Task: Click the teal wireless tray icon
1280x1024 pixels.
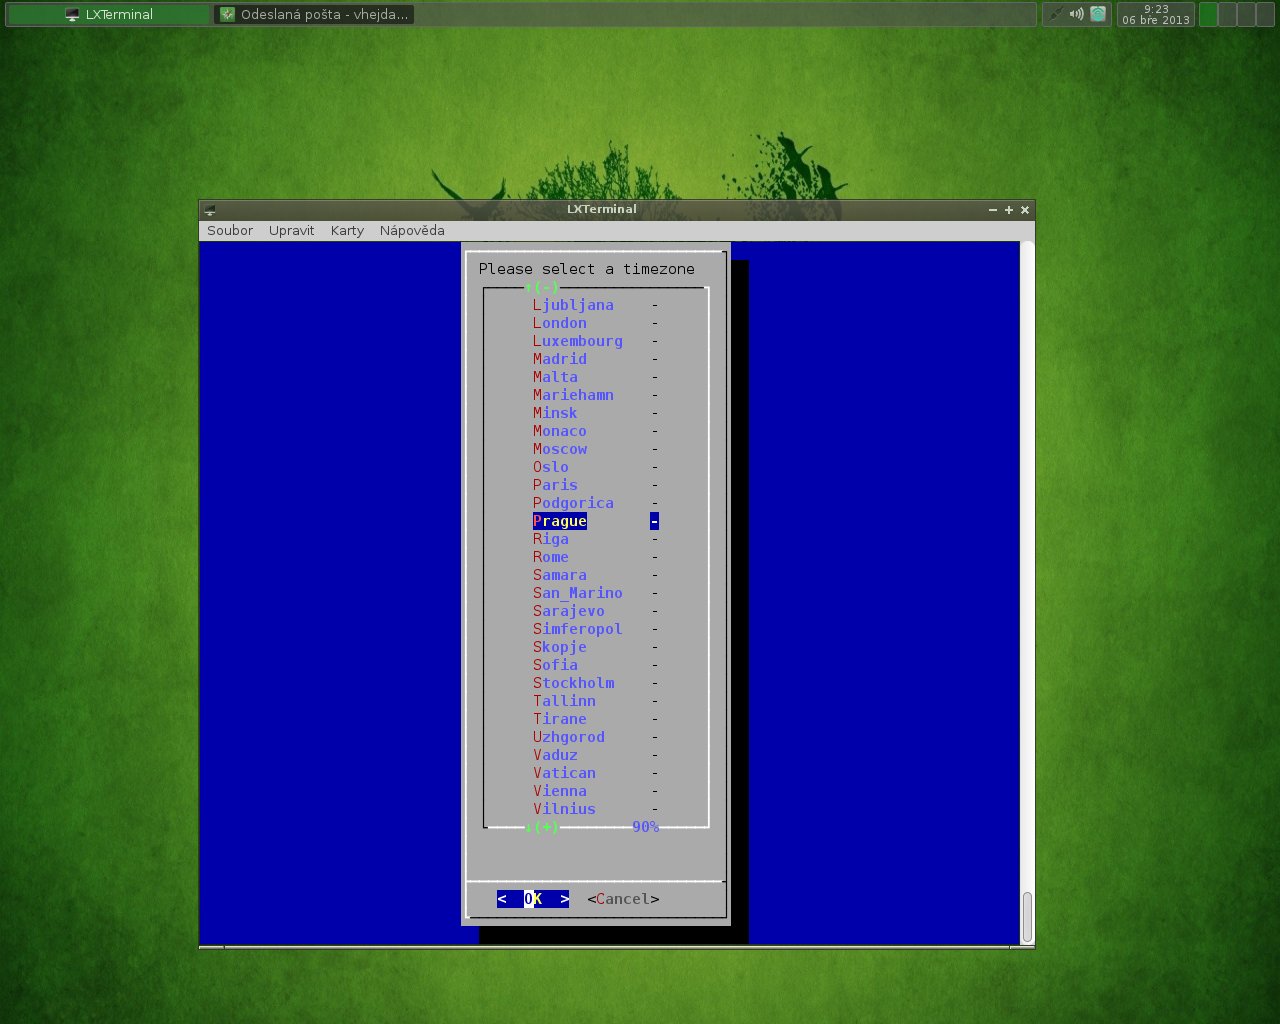Action: 1098,14
